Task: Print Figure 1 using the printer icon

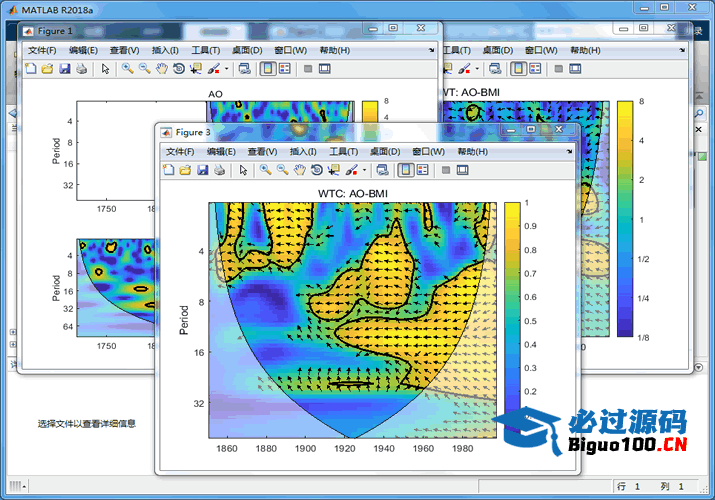Action: (82, 69)
